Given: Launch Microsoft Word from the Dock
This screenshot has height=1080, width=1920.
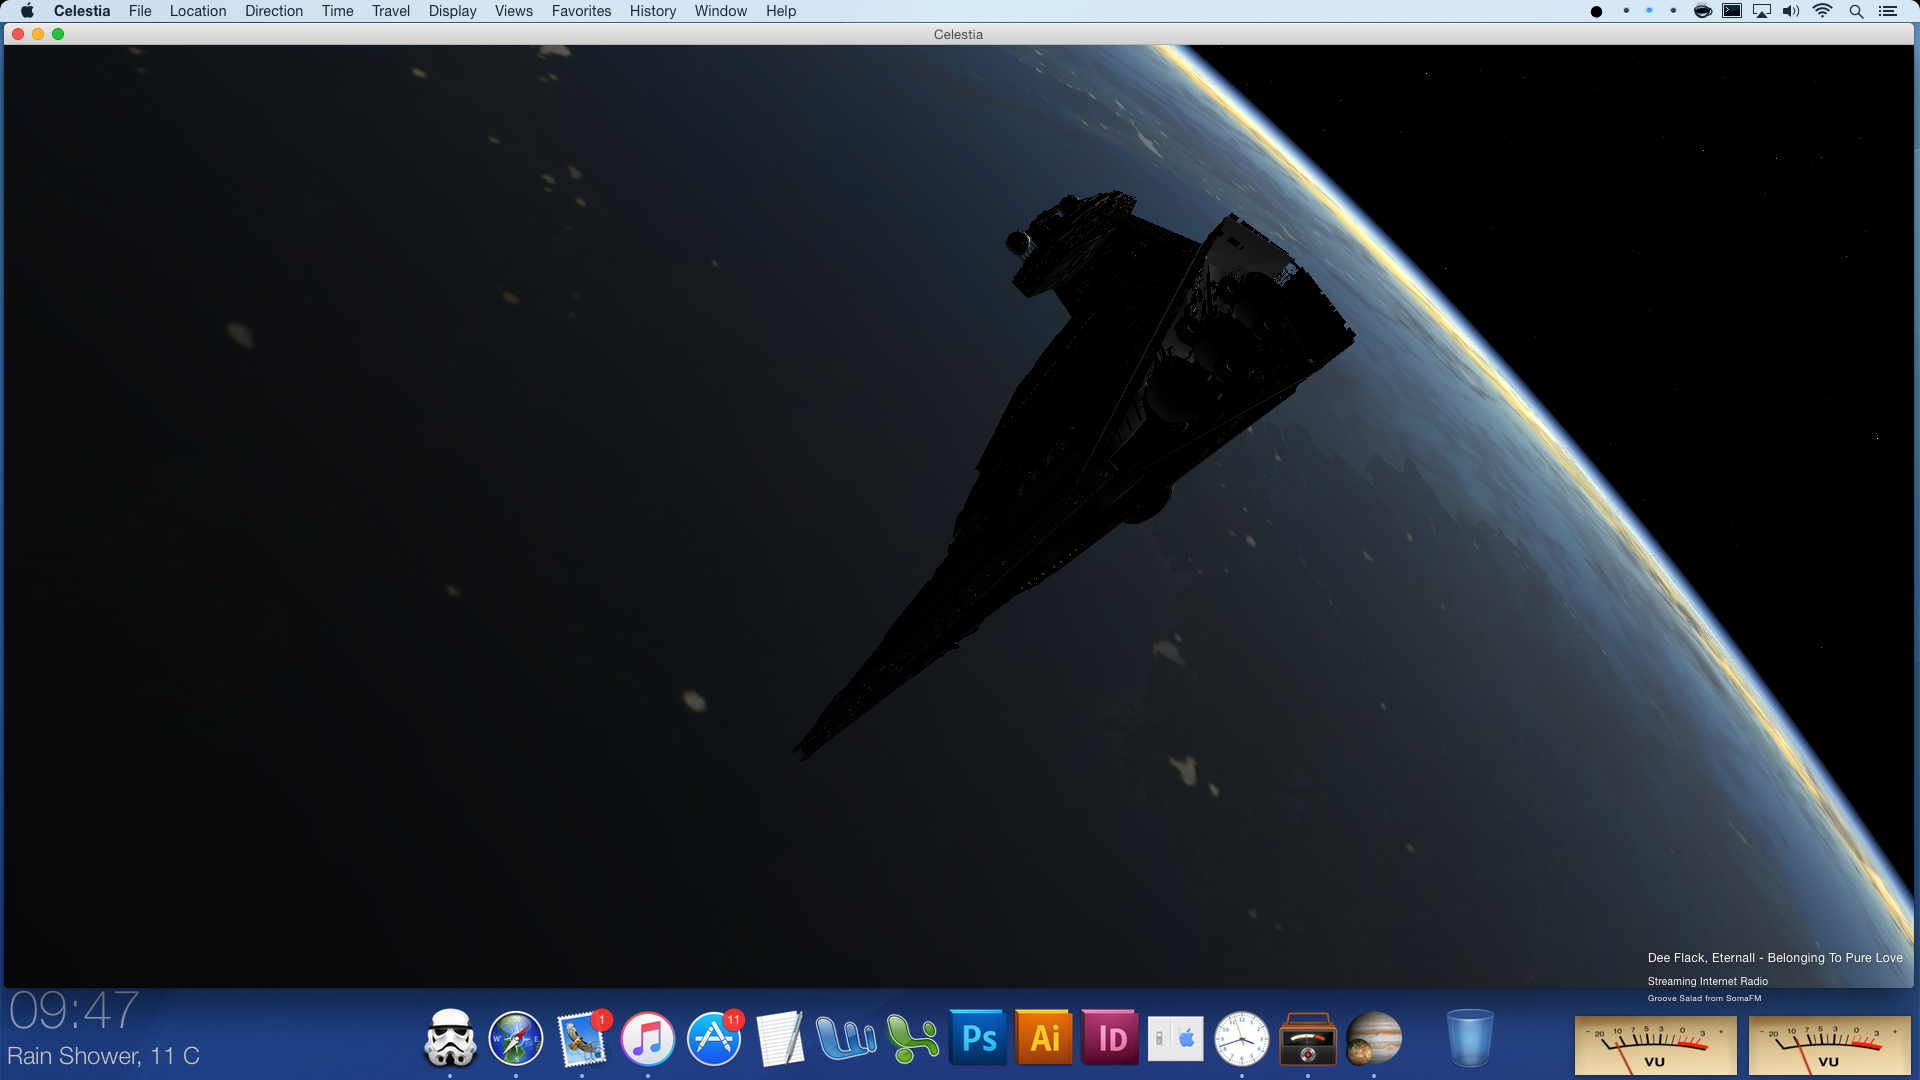Looking at the screenshot, I should coord(846,1038).
